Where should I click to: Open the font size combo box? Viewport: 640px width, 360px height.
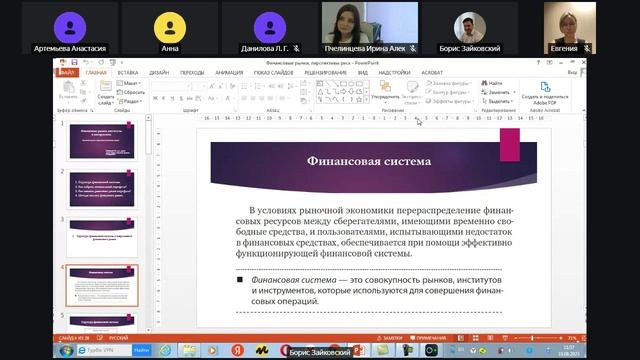point(199,86)
